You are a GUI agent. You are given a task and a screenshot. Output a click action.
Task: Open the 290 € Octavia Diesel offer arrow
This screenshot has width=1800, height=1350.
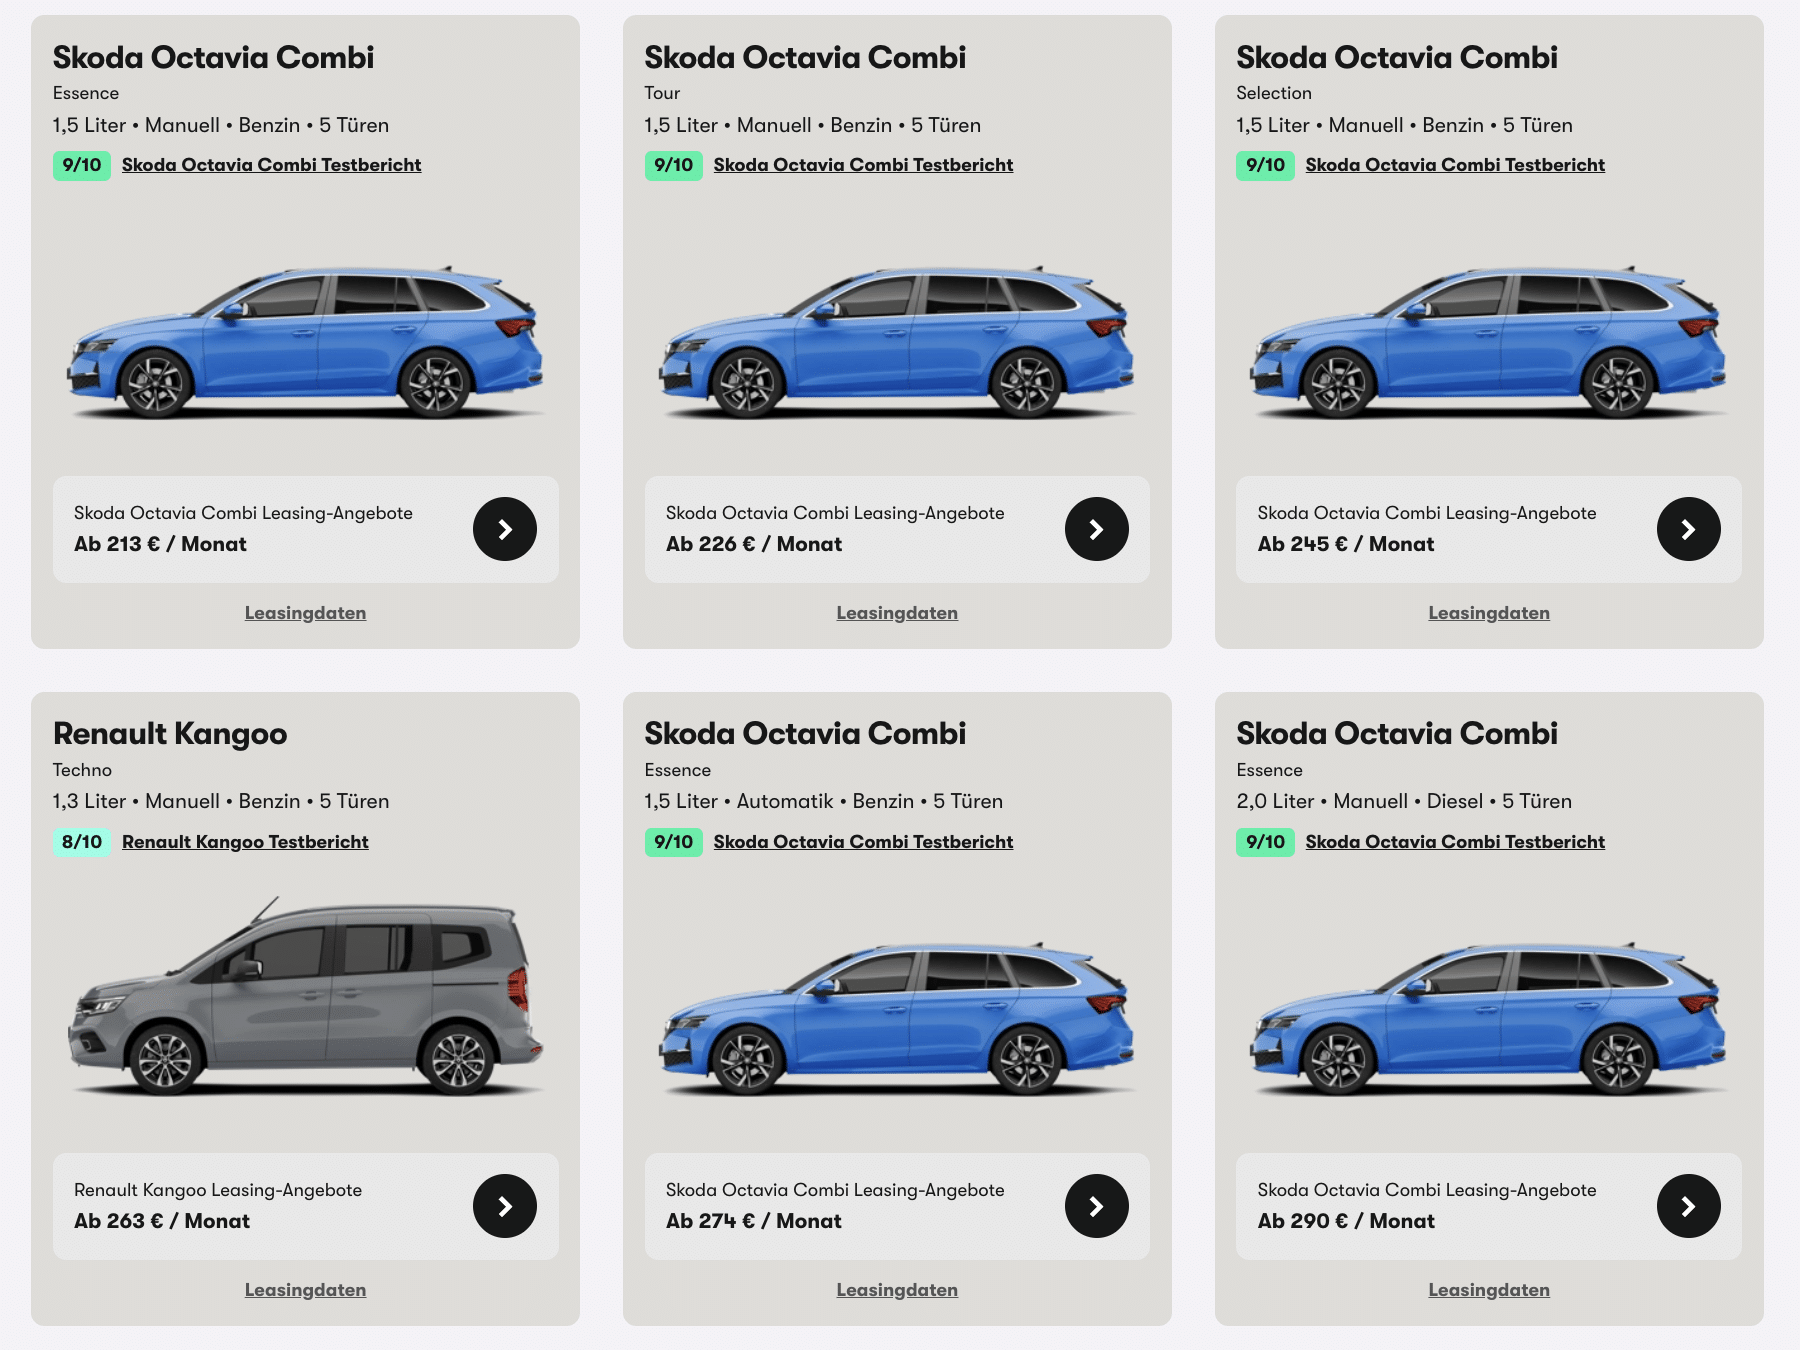pos(1689,1206)
